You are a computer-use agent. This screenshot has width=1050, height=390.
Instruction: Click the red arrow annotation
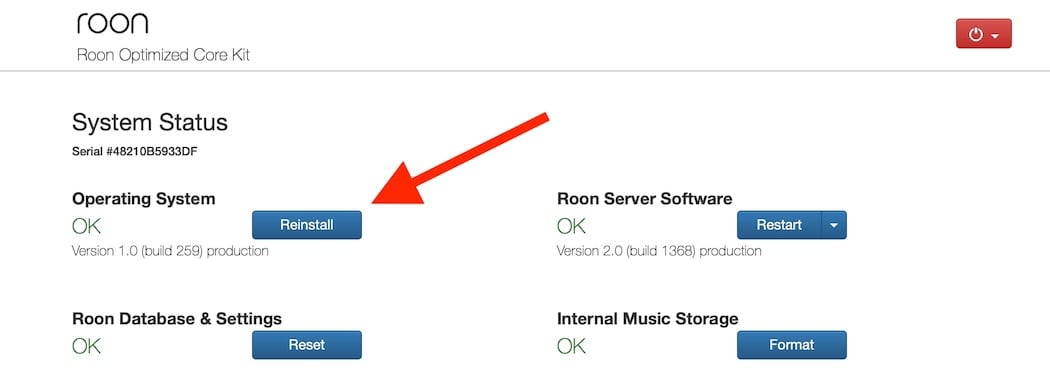[461, 158]
